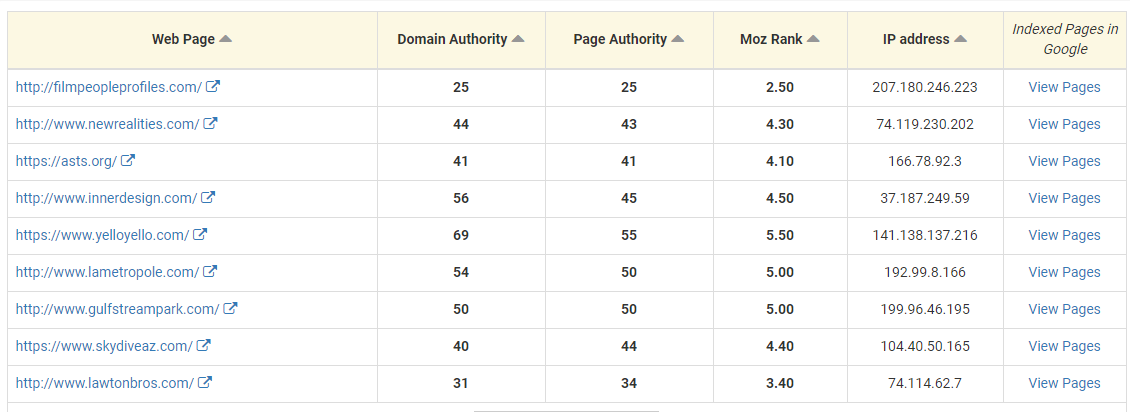Open the http://www.newrealities.com/ link
1130x412 pixels.
coord(108,124)
